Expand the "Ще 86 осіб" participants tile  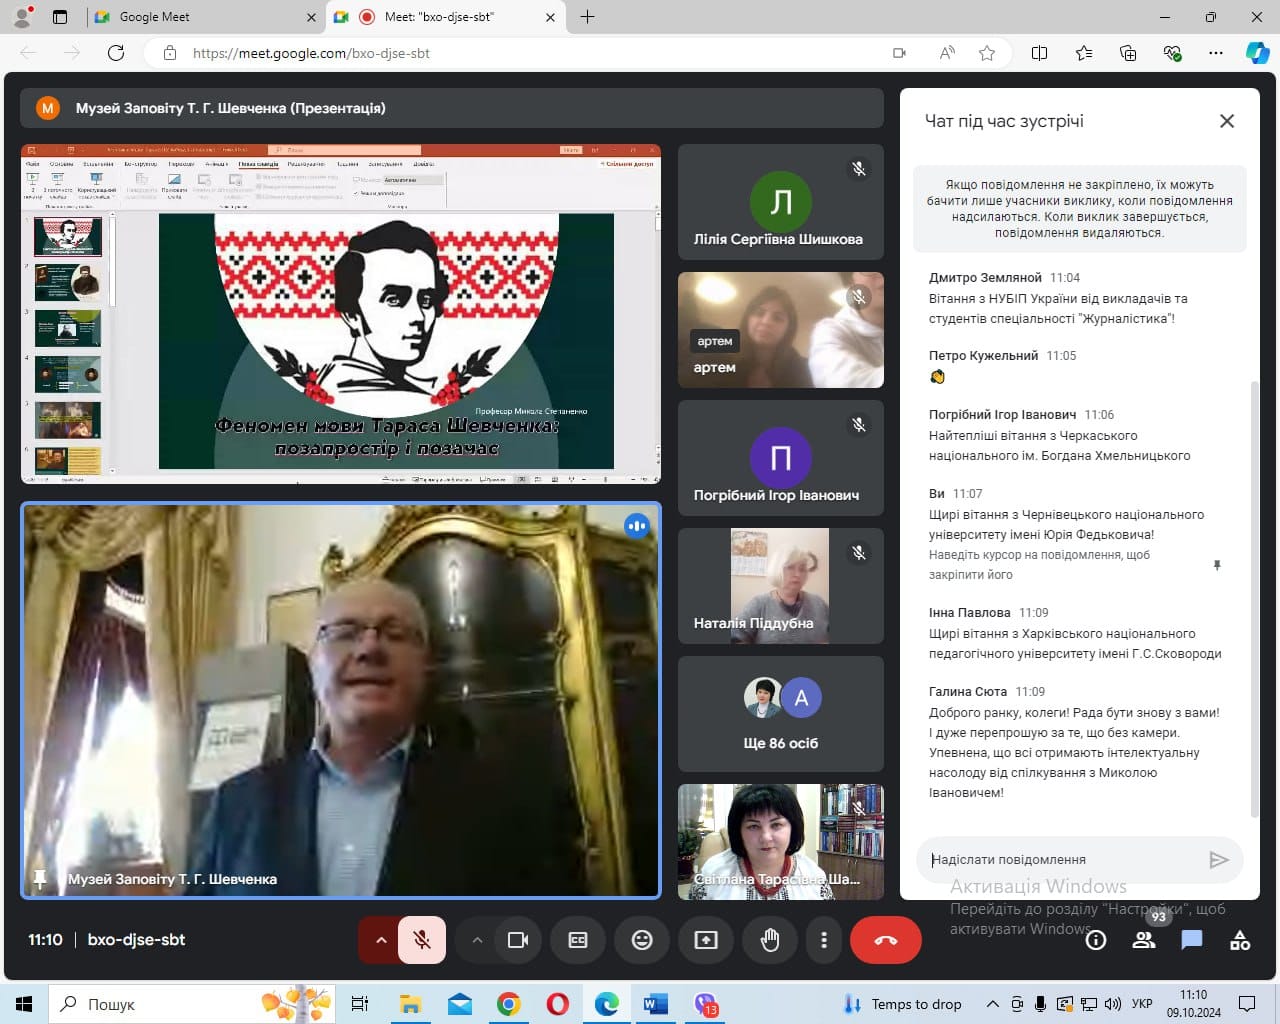pos(781,714)
